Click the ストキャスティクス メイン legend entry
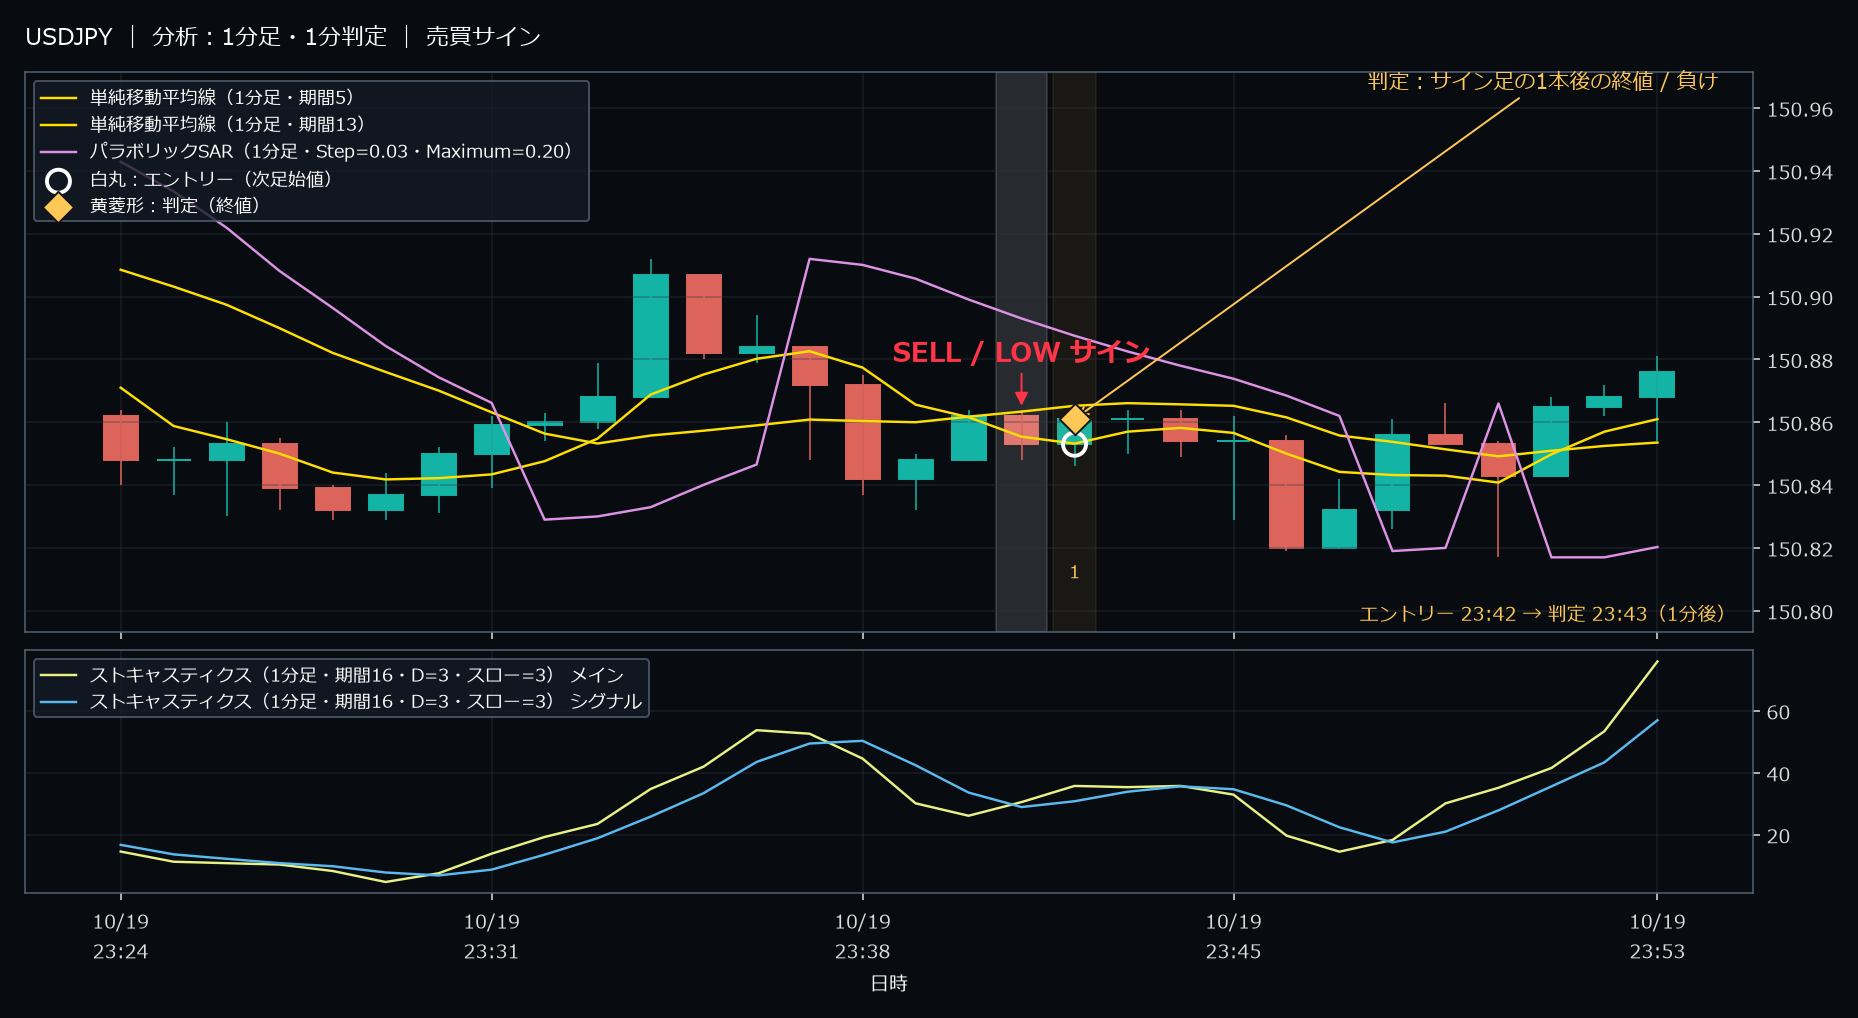 [x=332, y=675]
